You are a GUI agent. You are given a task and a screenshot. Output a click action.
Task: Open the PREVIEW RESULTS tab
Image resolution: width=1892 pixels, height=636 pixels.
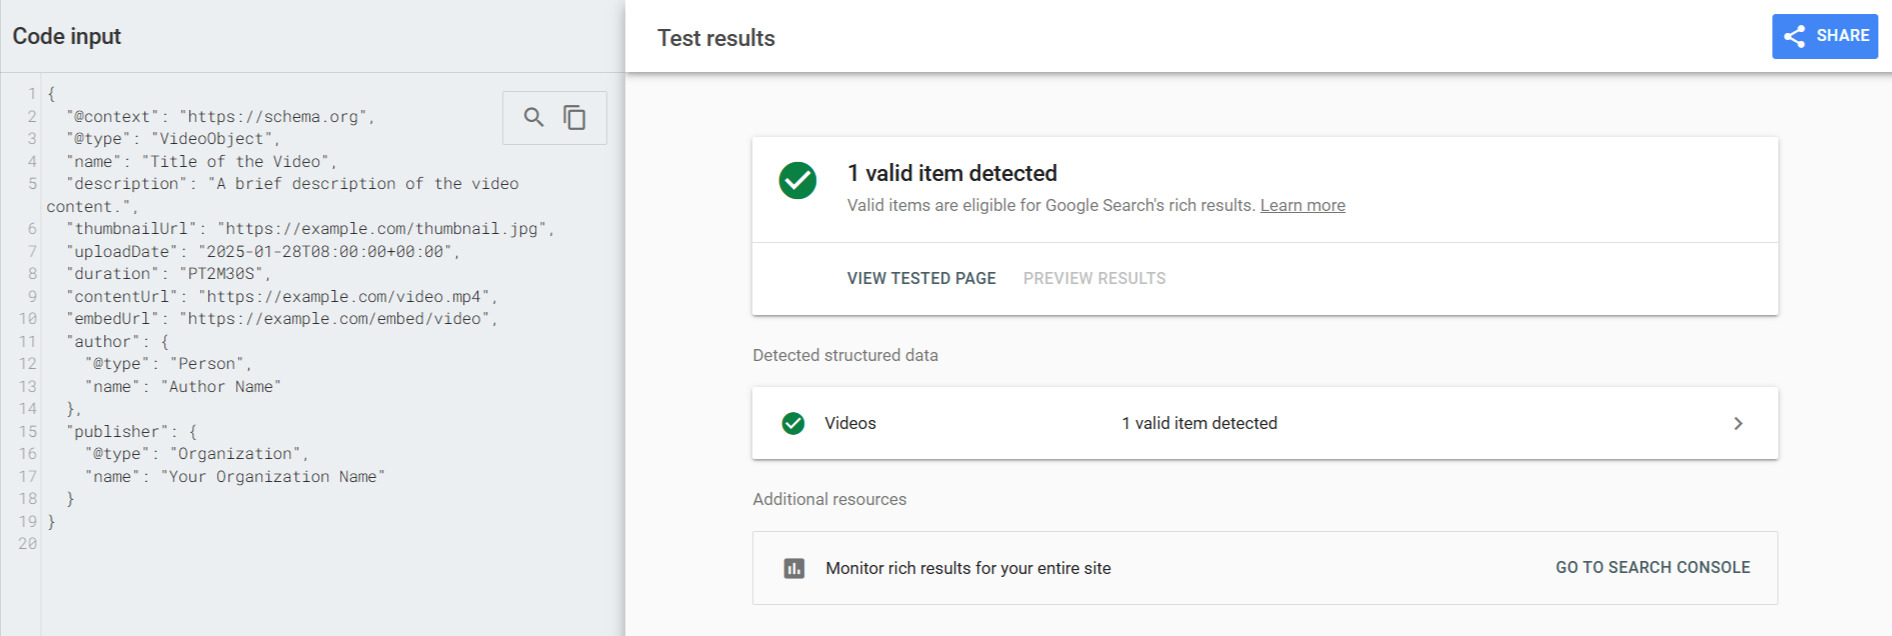tap(1093, 278)
